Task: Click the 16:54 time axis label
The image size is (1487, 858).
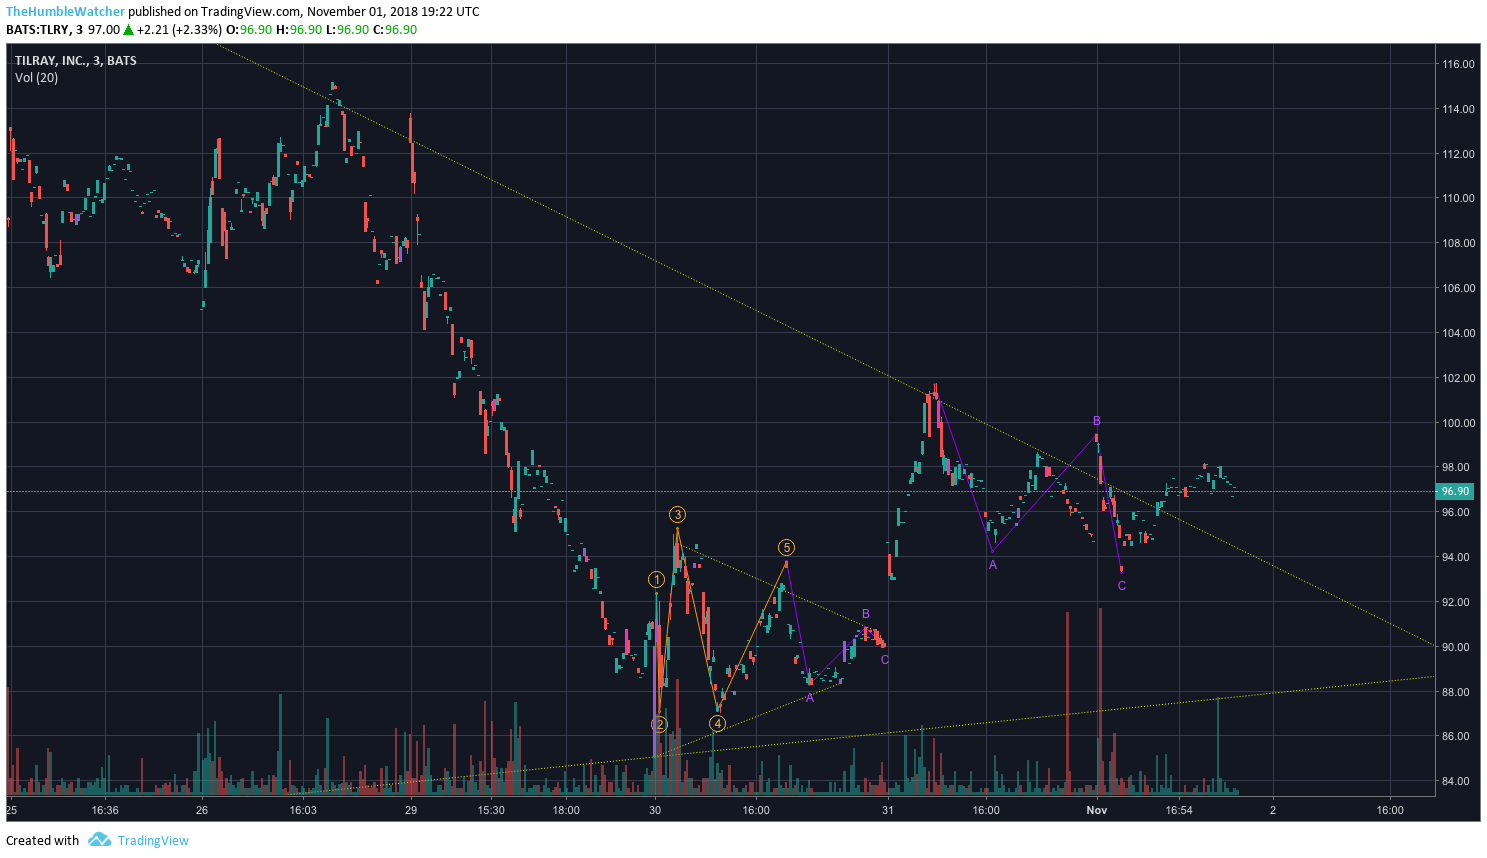Action: (1179, 810)
